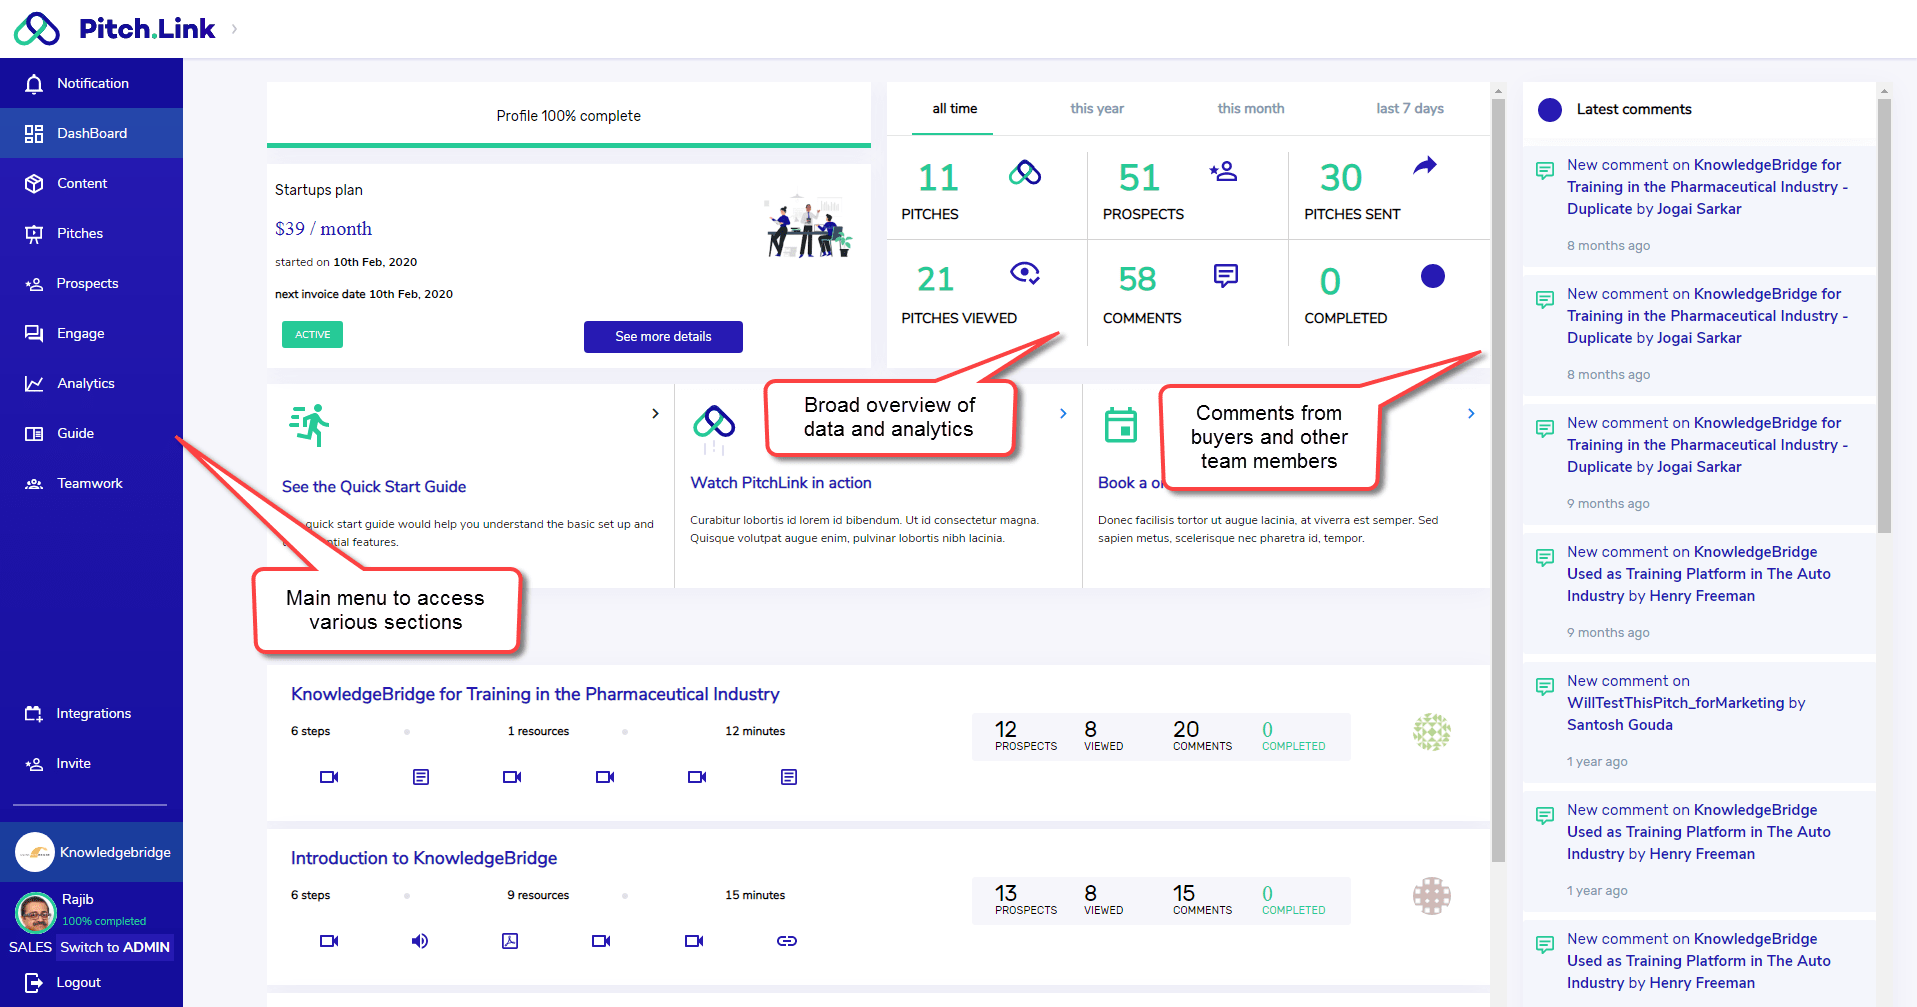The height and width of the screenshot is (1007, 1917).
Task: Expand the Quick Start Guide card chevron
Action: 655,414
